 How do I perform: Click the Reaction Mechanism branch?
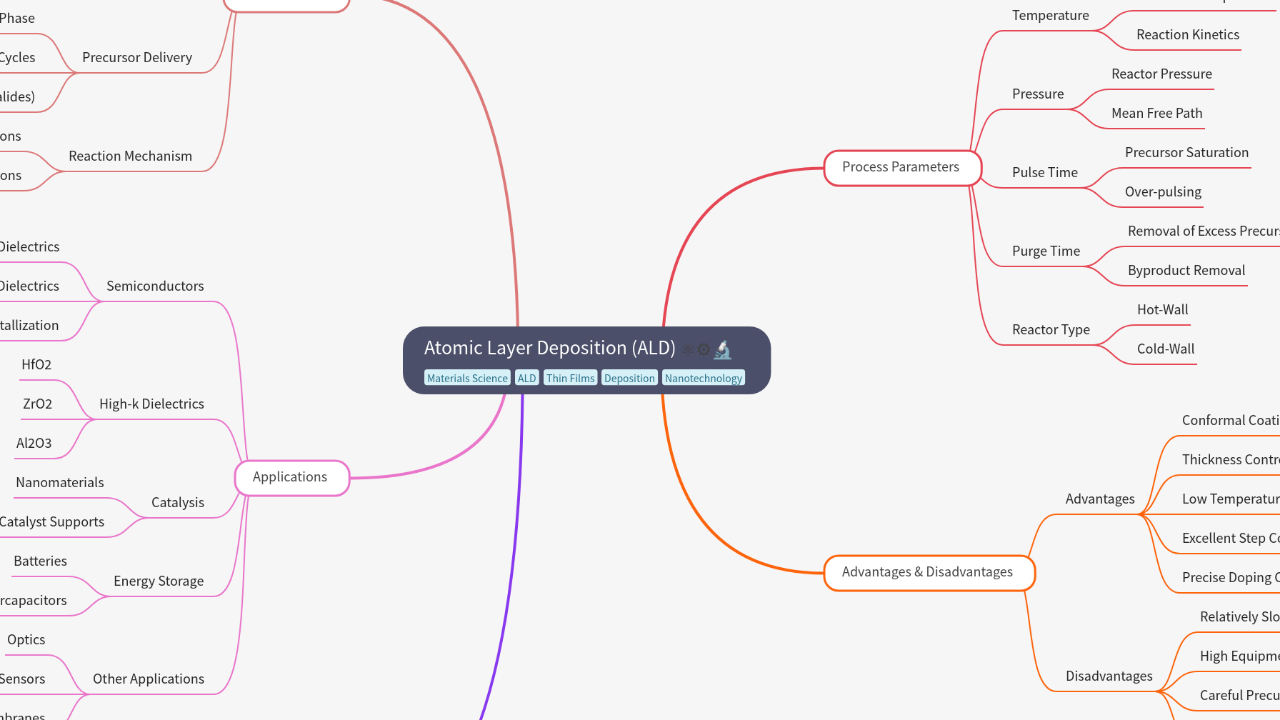(130, 156)
